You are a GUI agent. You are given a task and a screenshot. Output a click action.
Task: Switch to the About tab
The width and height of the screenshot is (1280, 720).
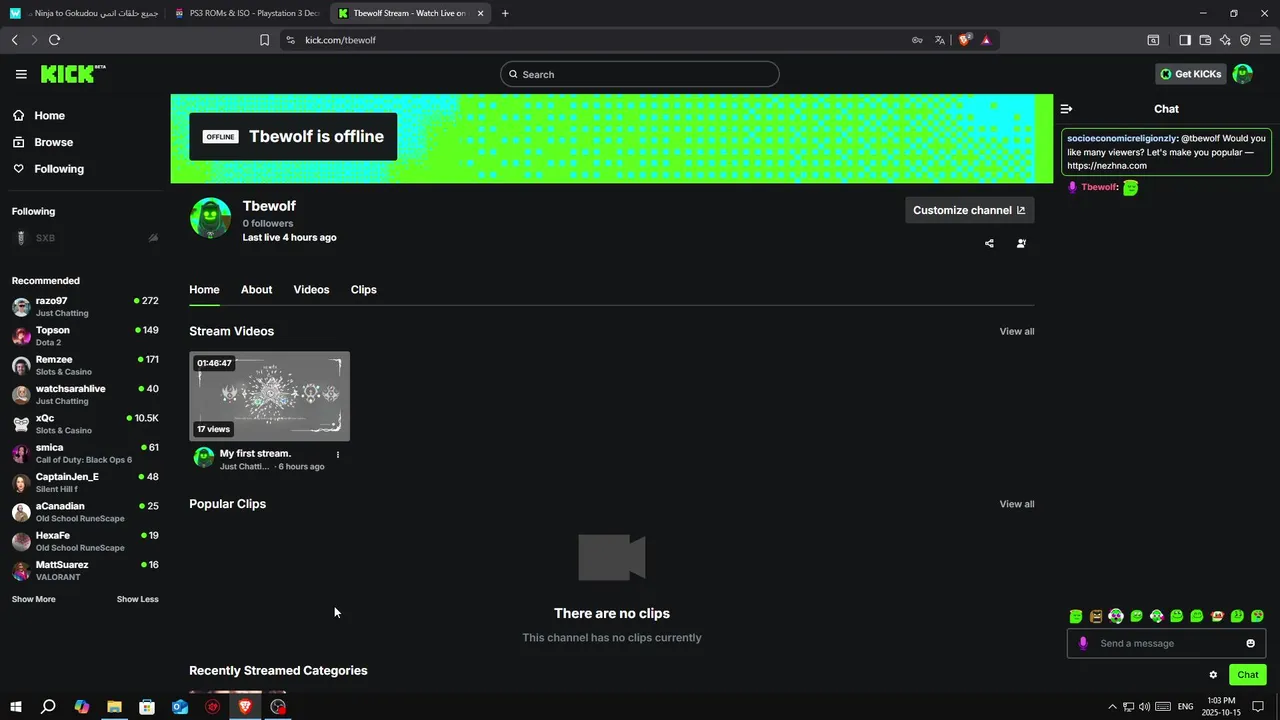pyautogui.click(x=256, y=289)
